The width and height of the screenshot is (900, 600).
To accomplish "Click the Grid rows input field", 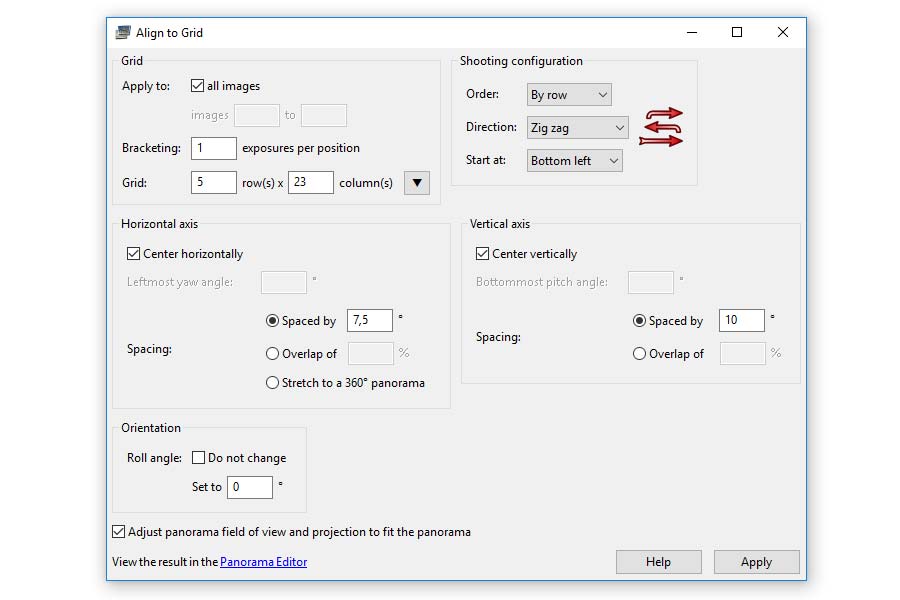I will (214, 182).
